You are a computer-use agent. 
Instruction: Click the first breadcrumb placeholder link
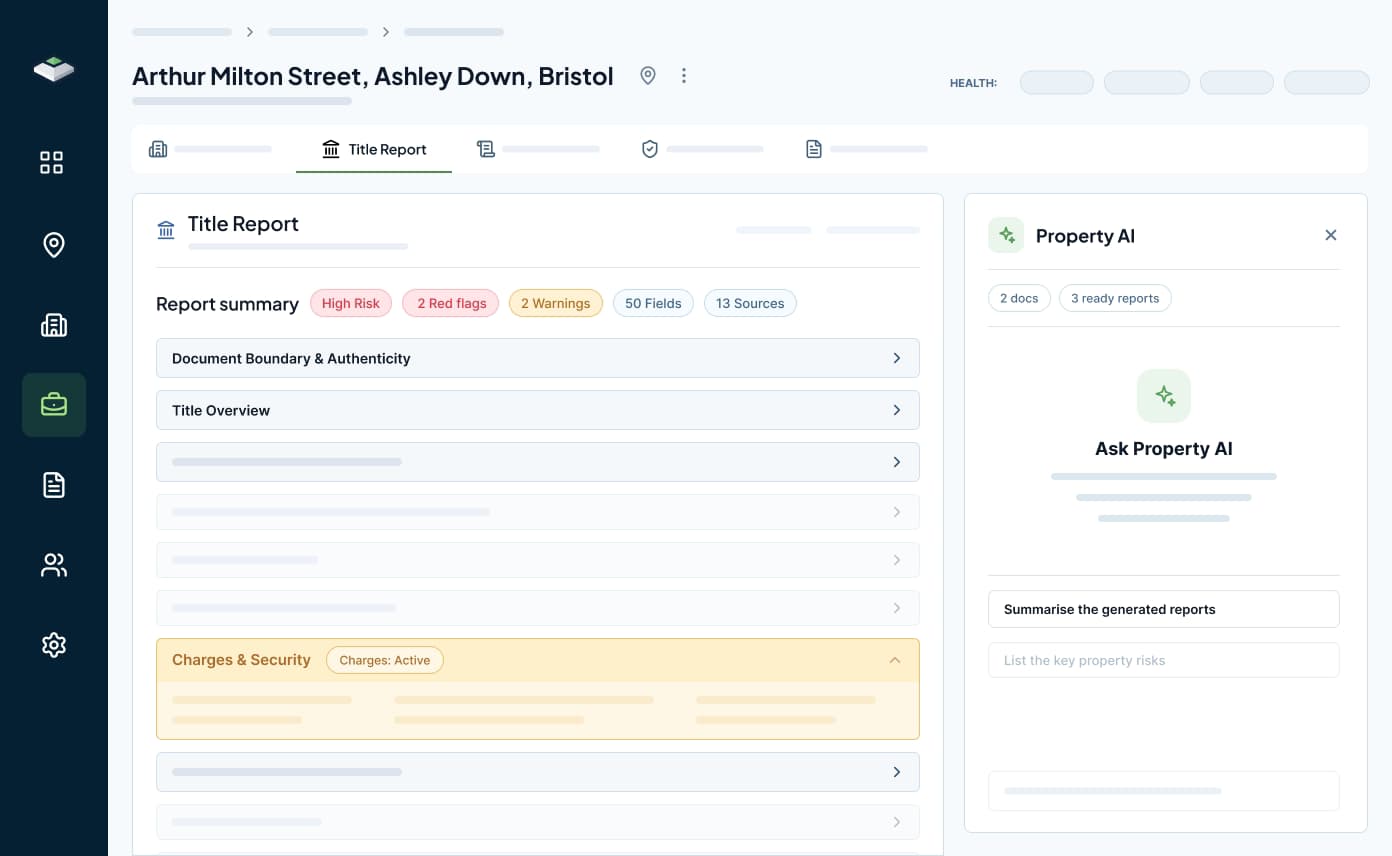[x=182, y=32]
